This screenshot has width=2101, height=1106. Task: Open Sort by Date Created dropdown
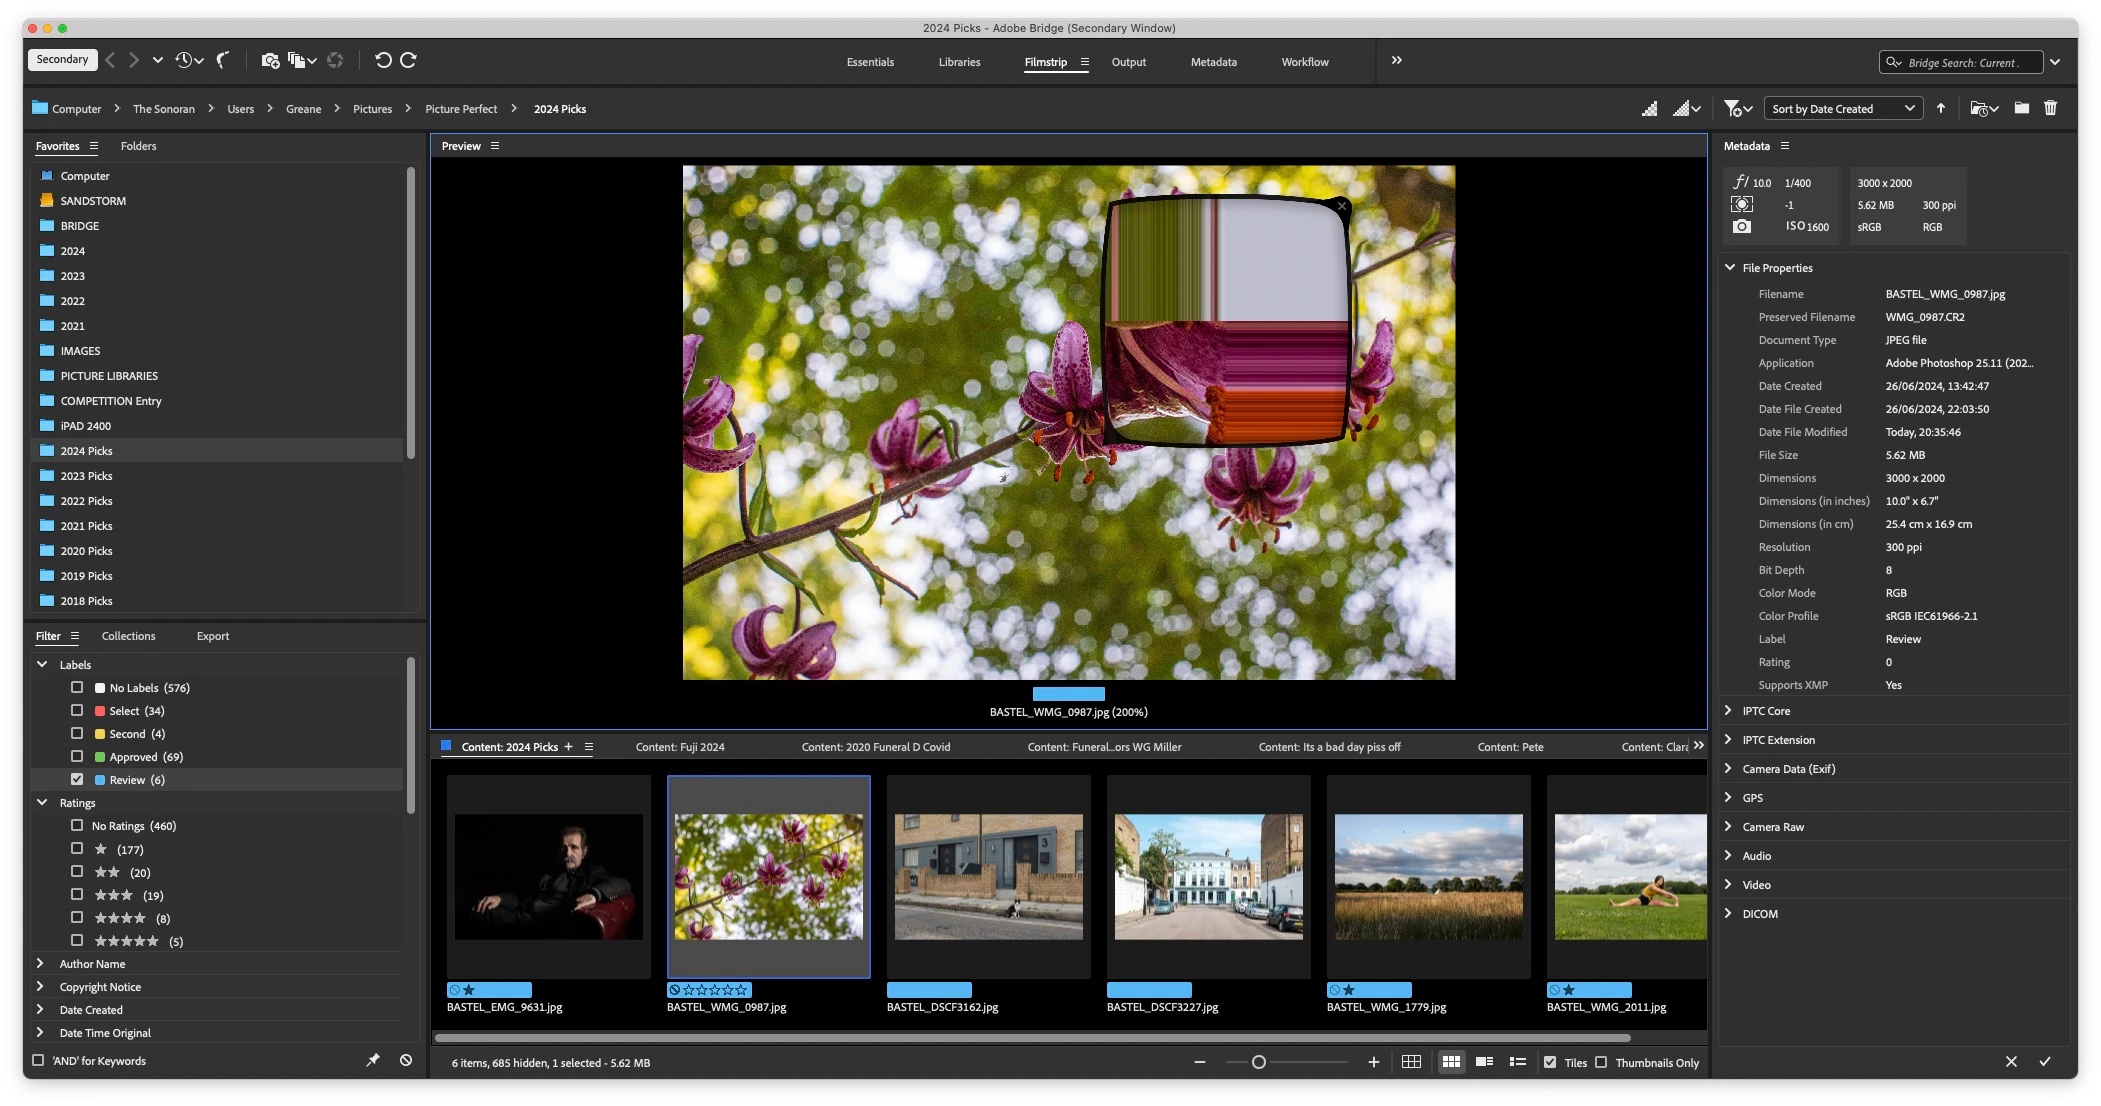1841,108
